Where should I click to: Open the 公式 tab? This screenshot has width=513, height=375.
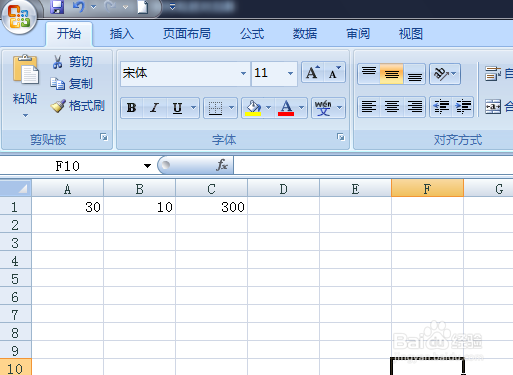pyautogui.click(x=252, y=34)
